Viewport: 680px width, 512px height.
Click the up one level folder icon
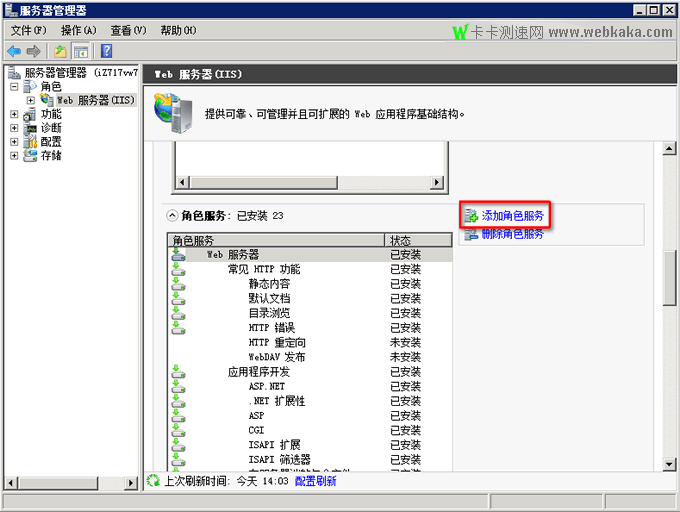coord(61,51)
